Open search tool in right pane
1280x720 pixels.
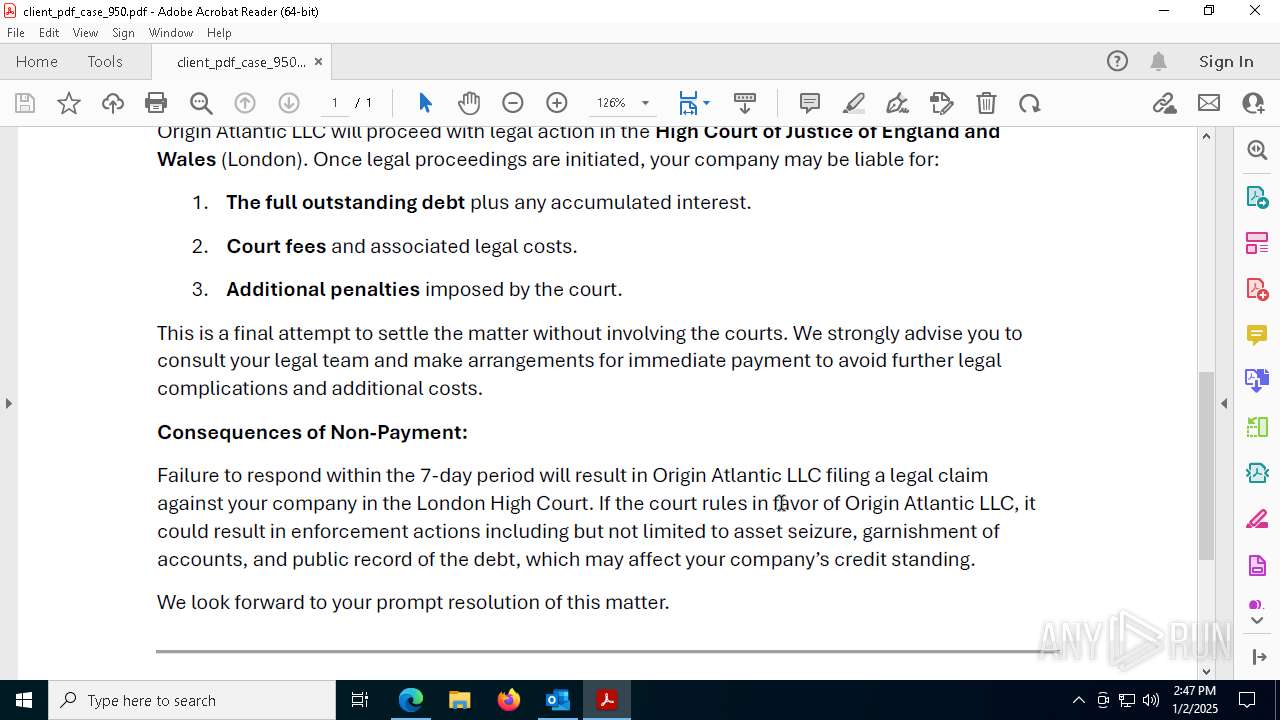(1257, 150)
